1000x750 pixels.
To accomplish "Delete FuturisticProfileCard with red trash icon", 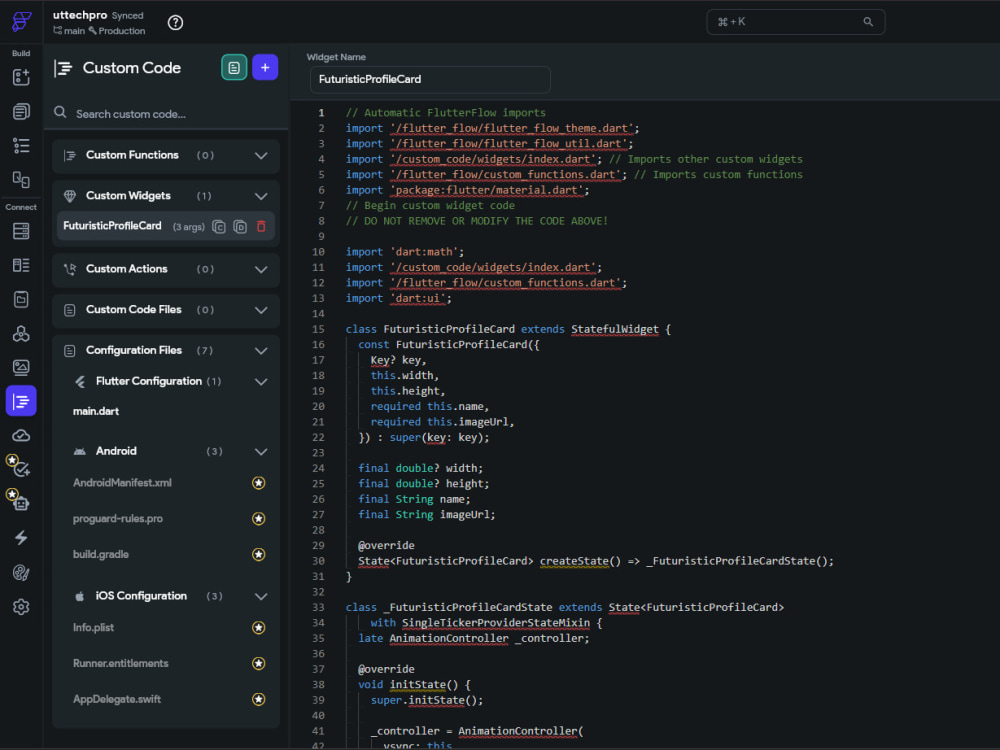I will click(261, 226).
